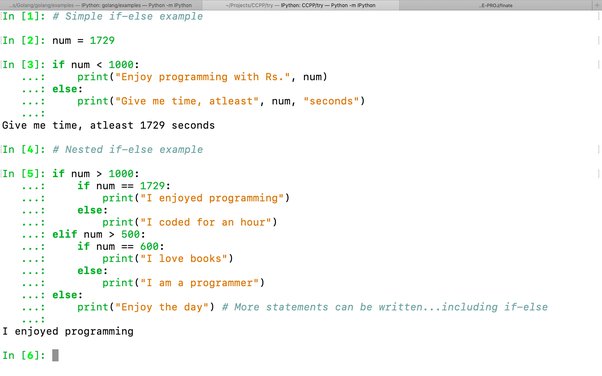Viewport: 602px width, 376px height.
Task: Click the line "elif num > 500:"
Action: point(99,234)
